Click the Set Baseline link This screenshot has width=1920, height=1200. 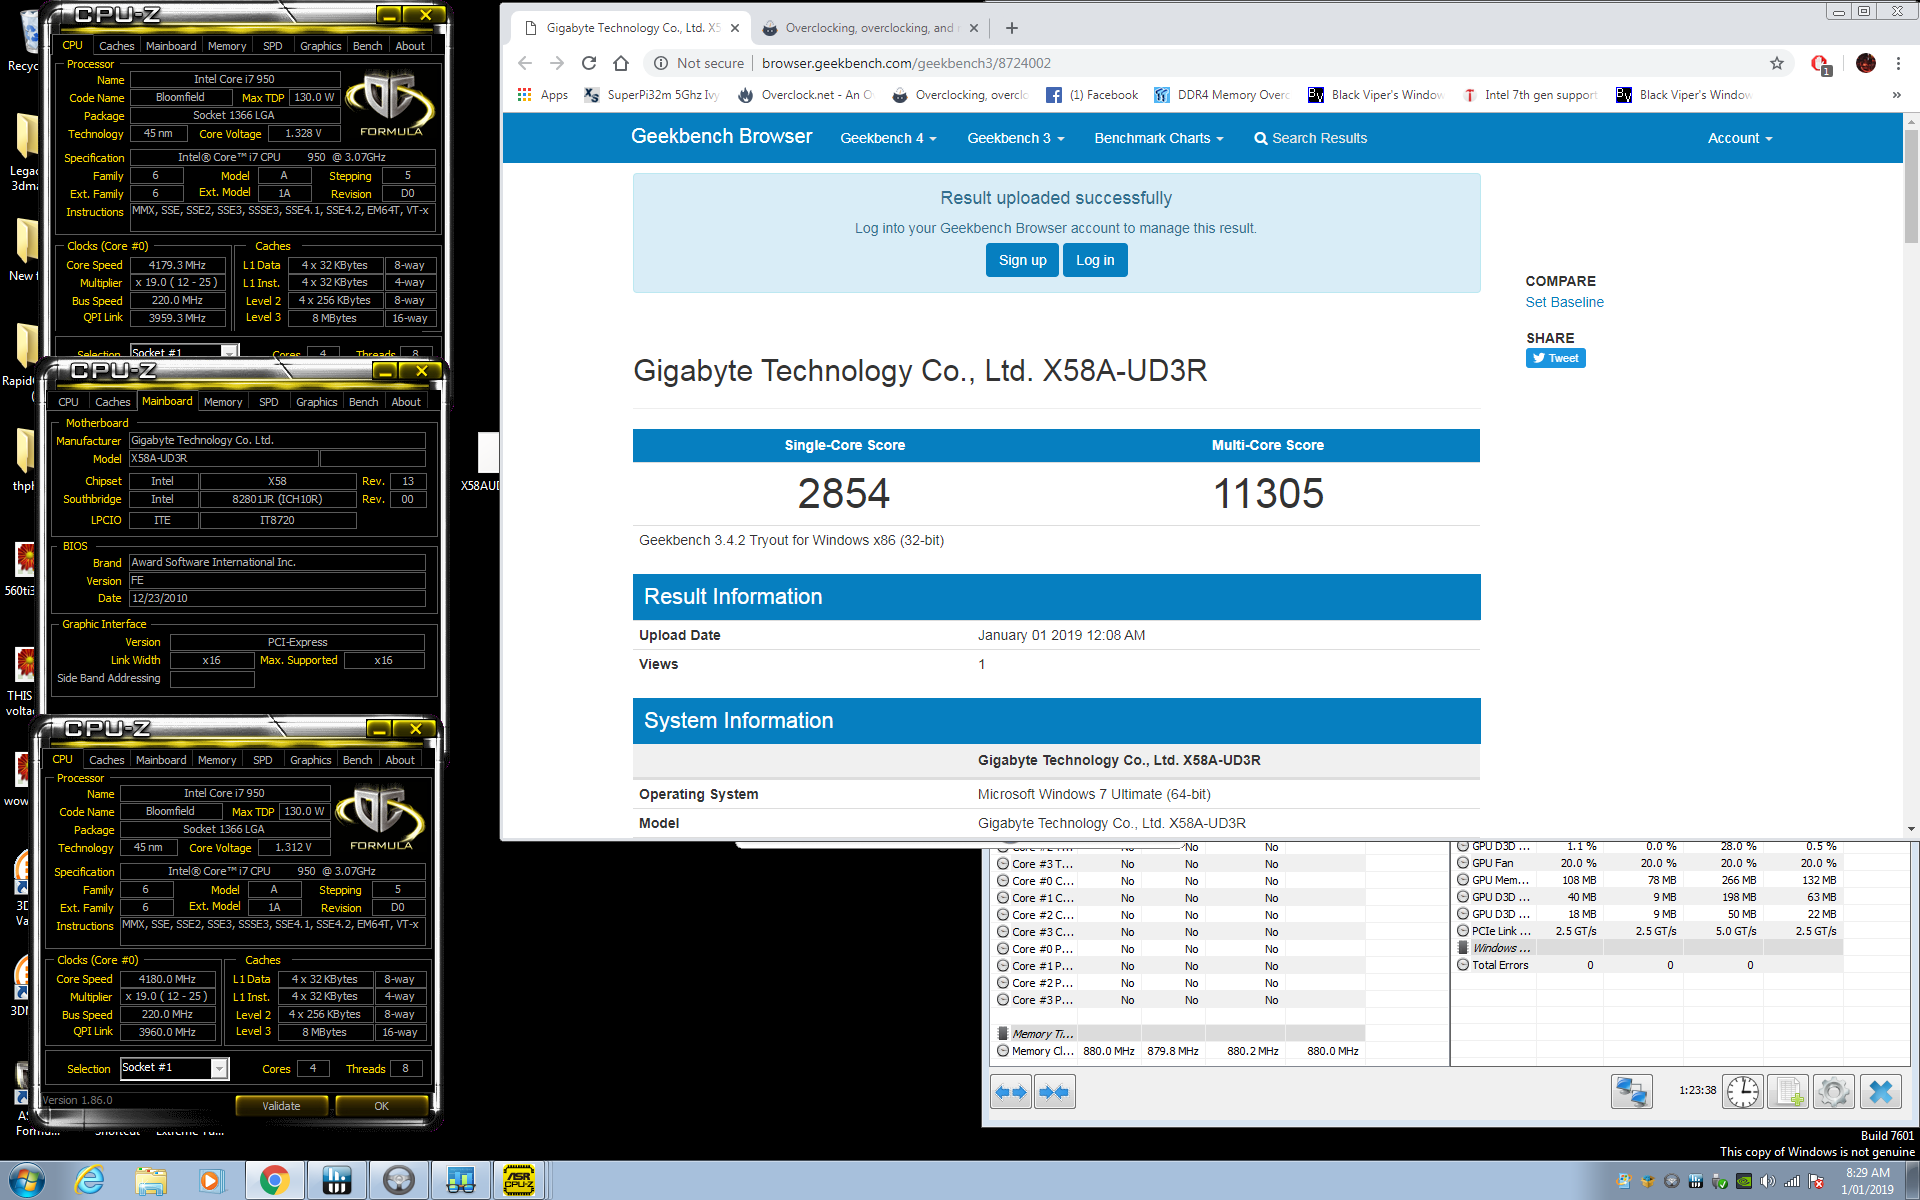pos(1564,302)
